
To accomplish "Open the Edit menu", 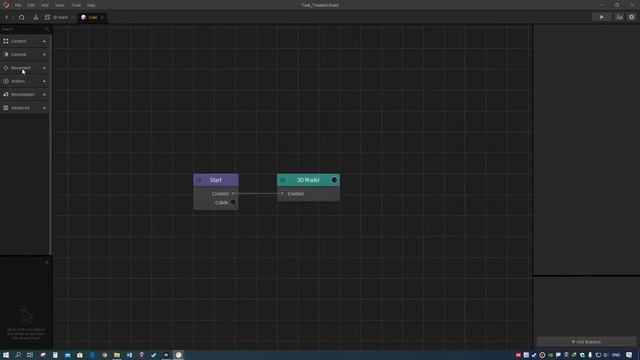I will tap(31, 5).
